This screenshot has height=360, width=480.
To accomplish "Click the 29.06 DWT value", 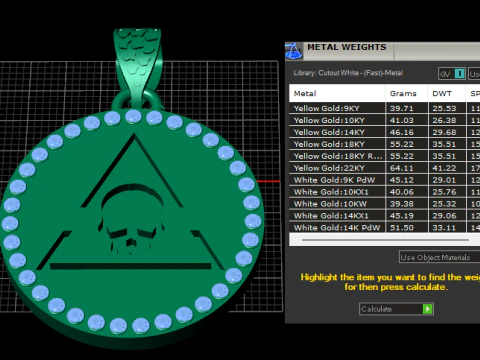I will tap(444, 216).
